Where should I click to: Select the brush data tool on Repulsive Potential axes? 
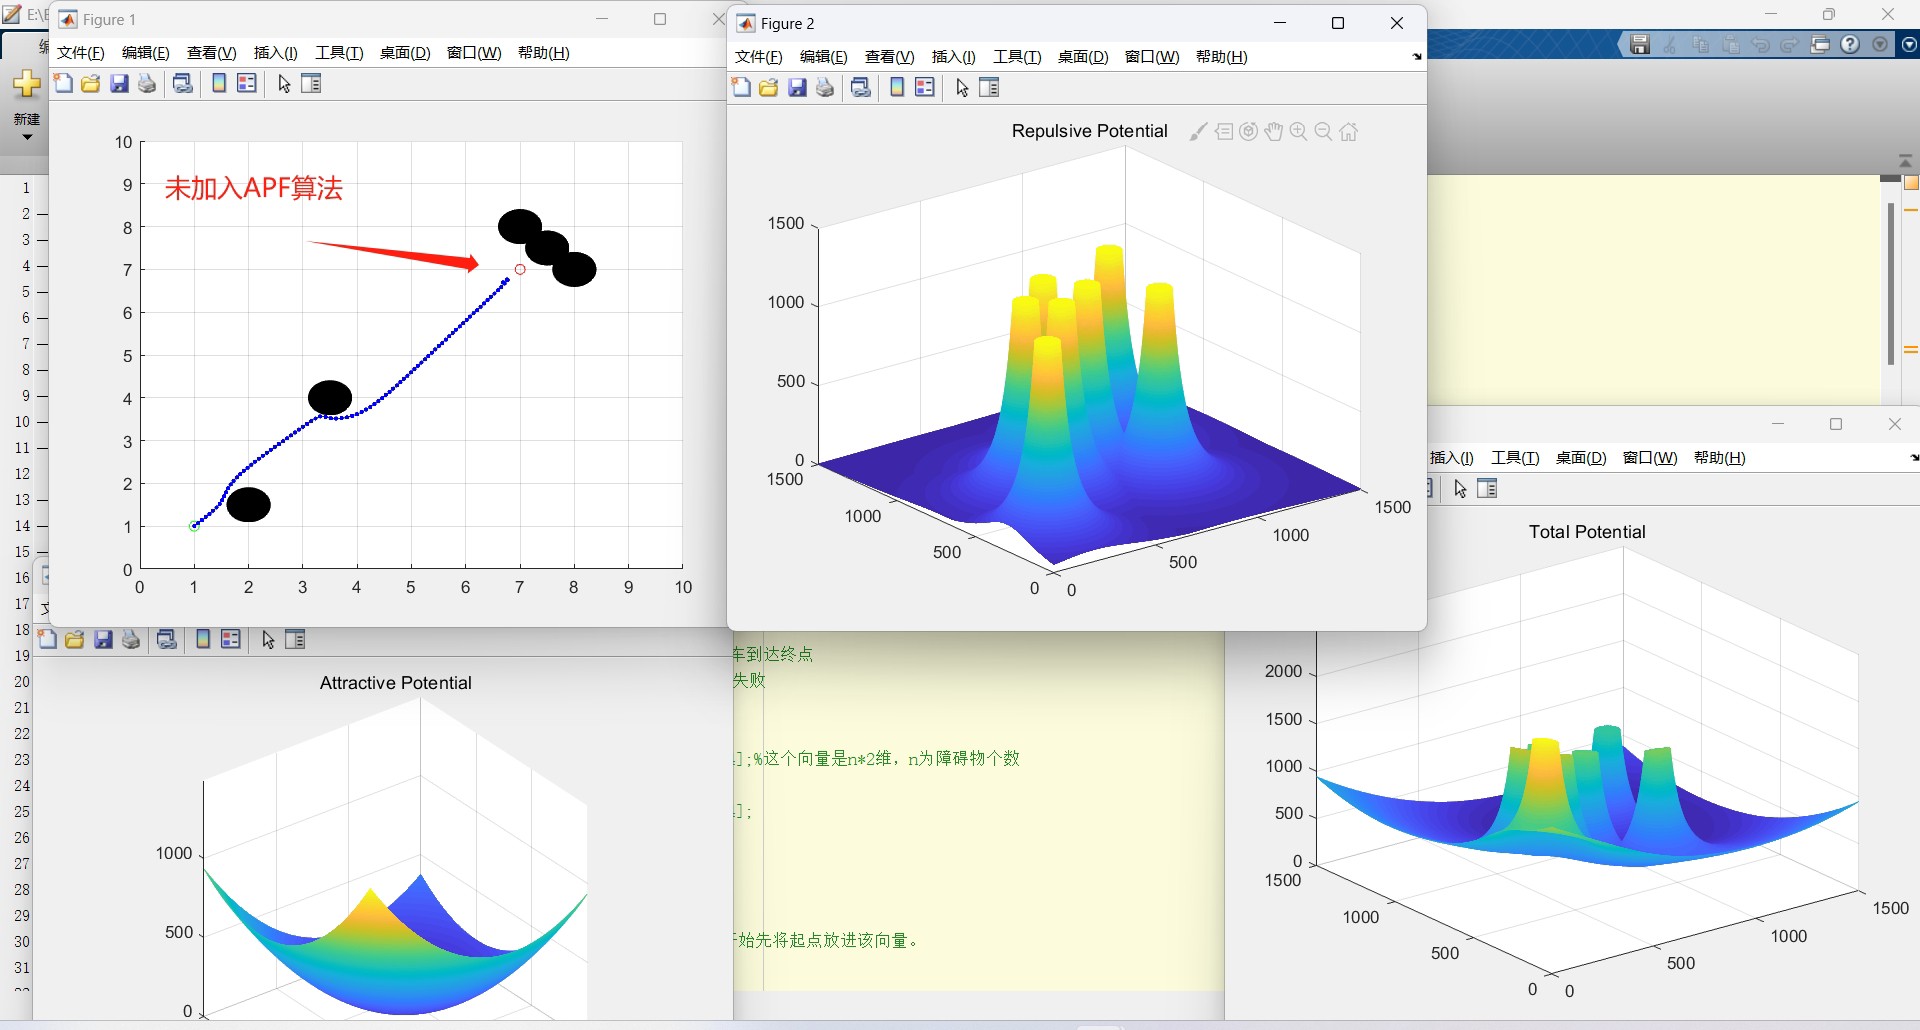[1198, 132]
